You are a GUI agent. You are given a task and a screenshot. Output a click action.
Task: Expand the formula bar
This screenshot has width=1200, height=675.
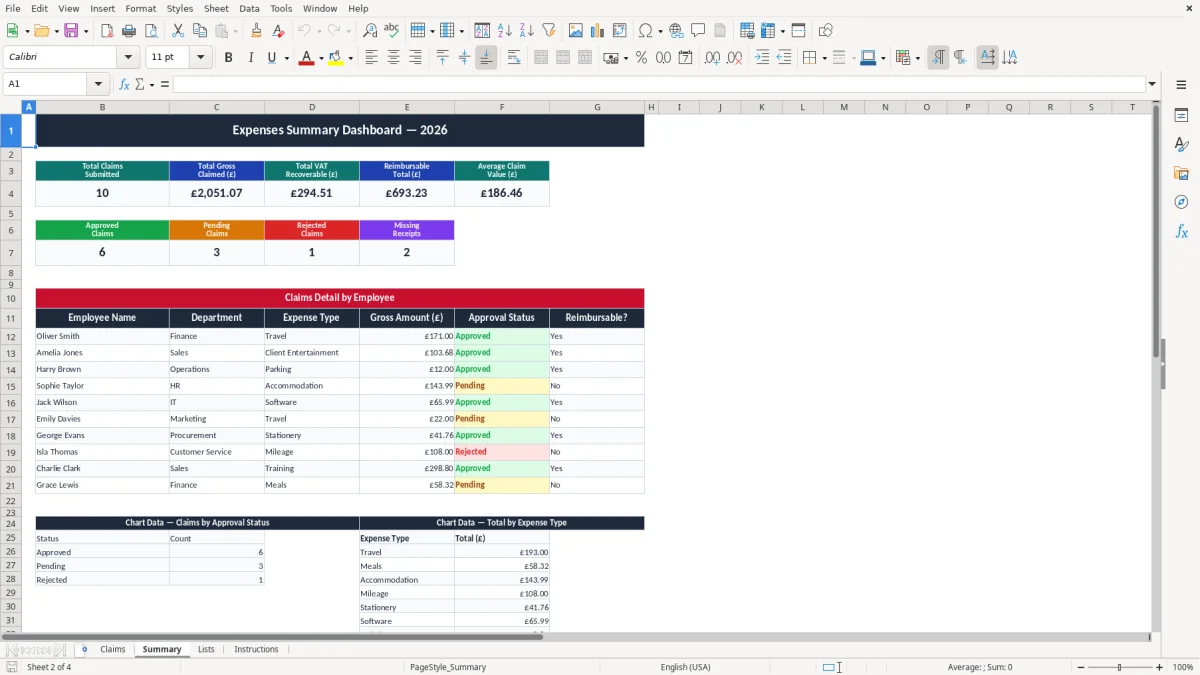pos(1152,84)
